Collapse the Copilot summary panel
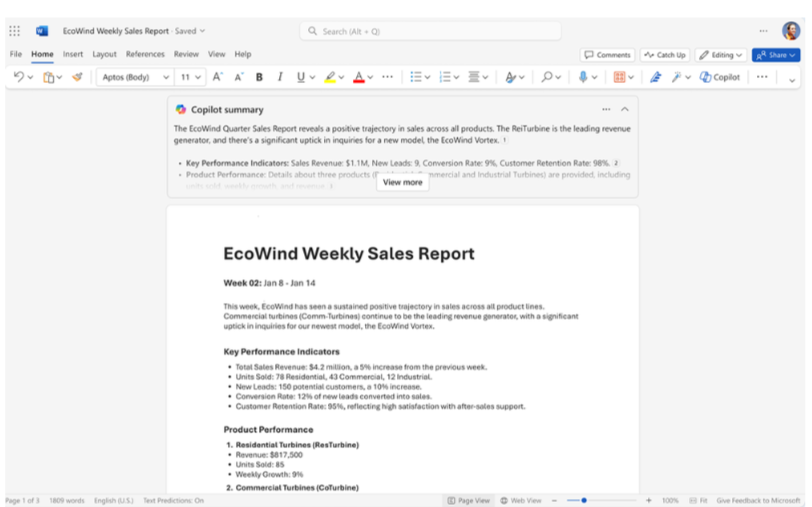 (625, 110)
